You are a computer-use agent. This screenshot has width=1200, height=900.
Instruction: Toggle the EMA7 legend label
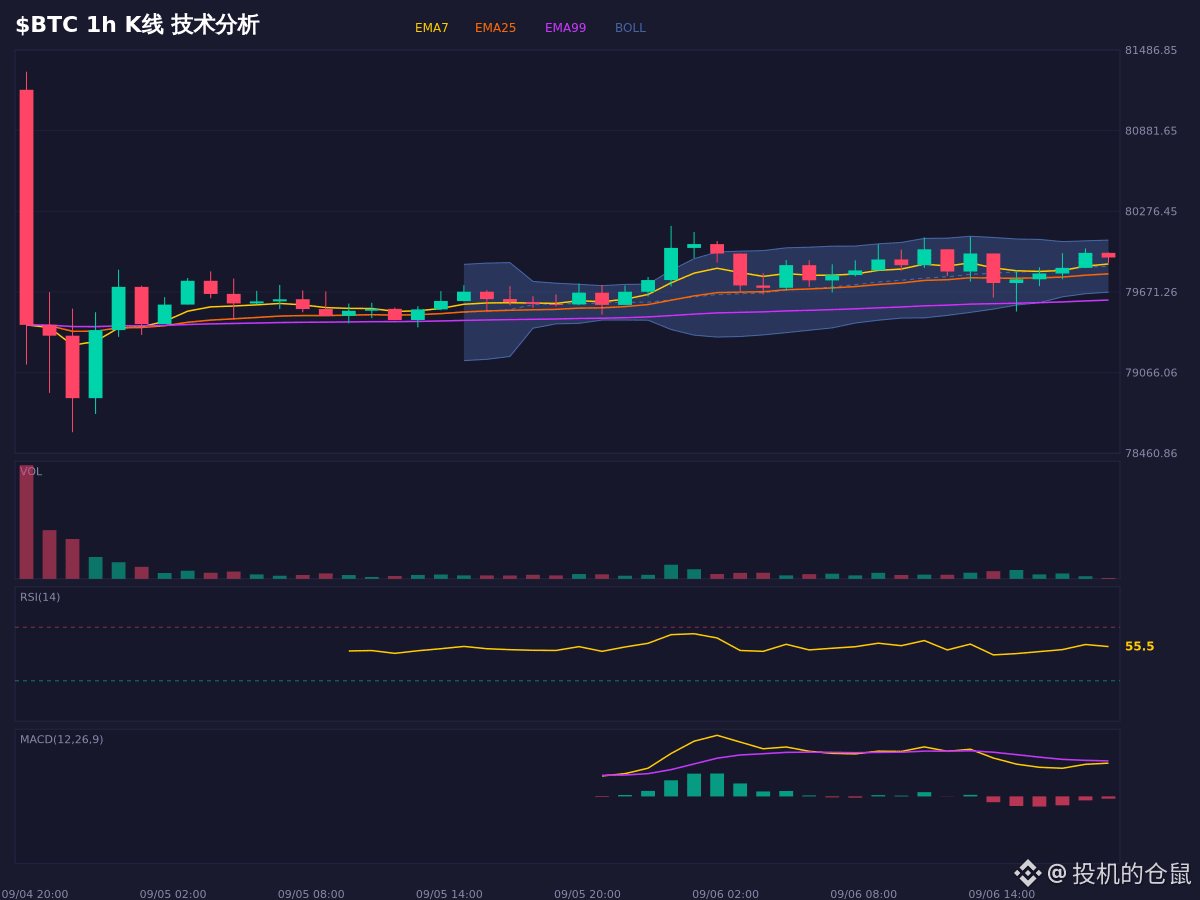pyautogui.click(x=432, y=28)
